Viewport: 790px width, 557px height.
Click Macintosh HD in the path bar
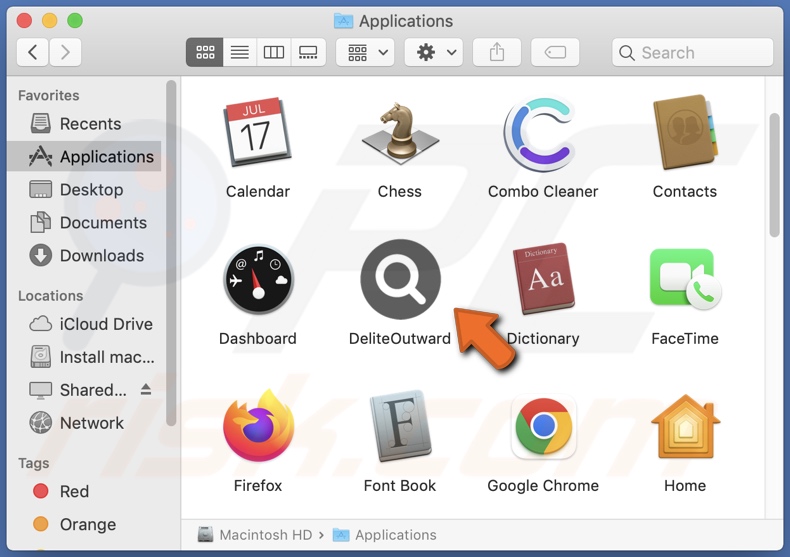click(x=255, y=535)
